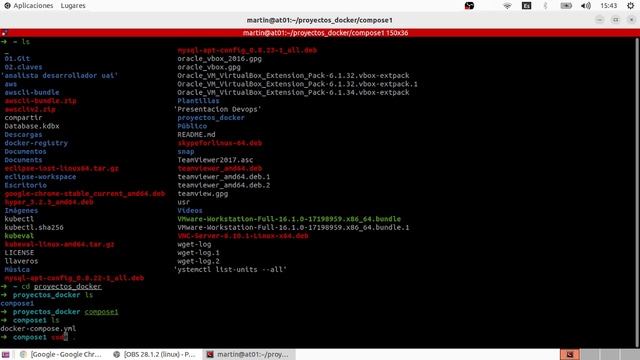
Task: Click 'skypeforlinux-64.deb' file name
Action: pyautogui.click(x=220, y=143)
